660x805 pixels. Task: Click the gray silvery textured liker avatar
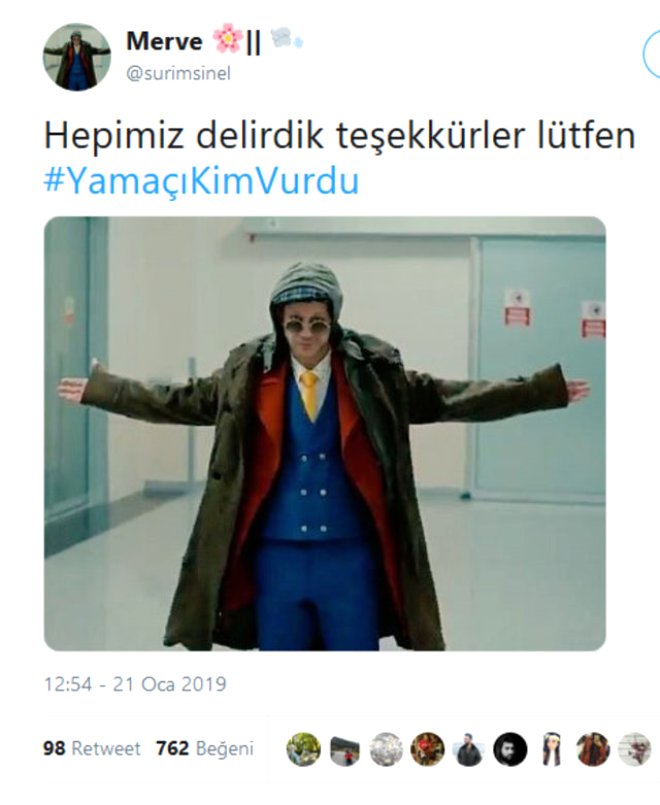386,750
